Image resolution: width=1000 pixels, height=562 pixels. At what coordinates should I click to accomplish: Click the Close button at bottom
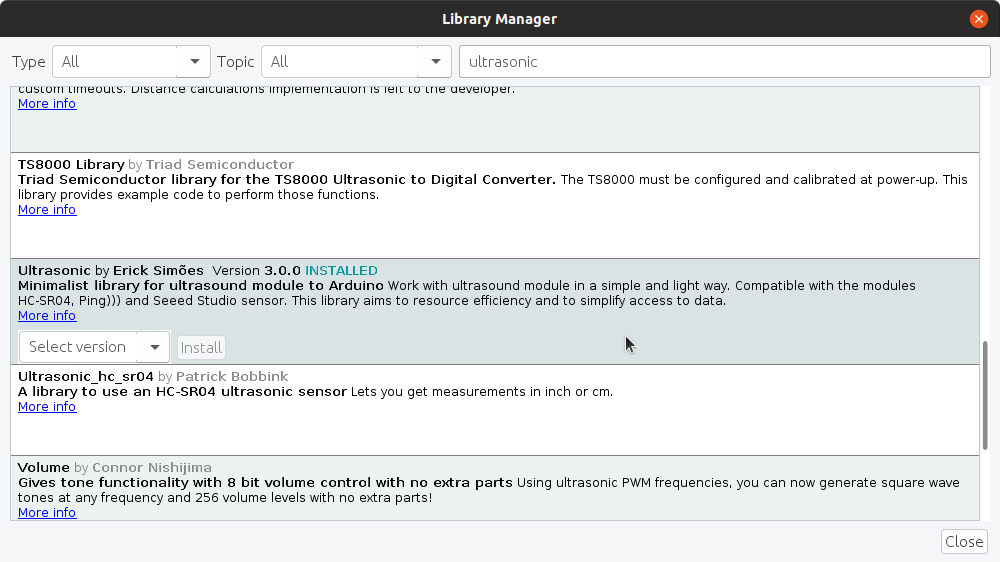(x=964, y=542)
